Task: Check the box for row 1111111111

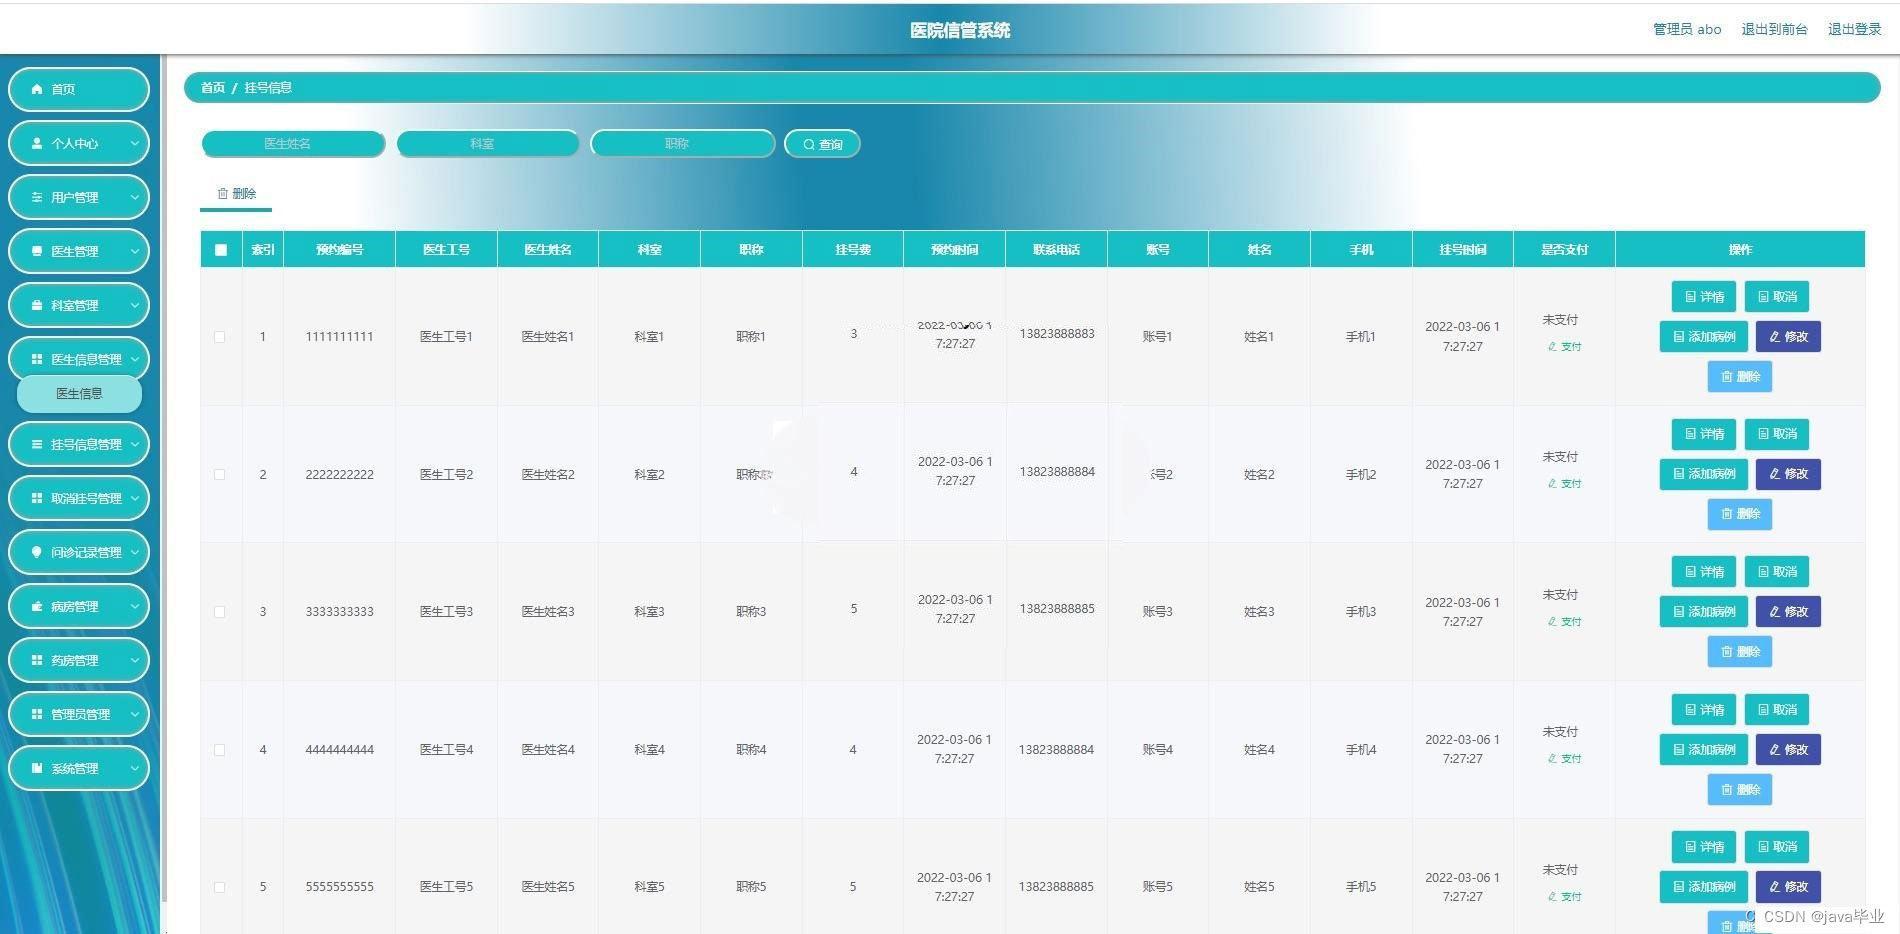Action: tap(220, 337)
